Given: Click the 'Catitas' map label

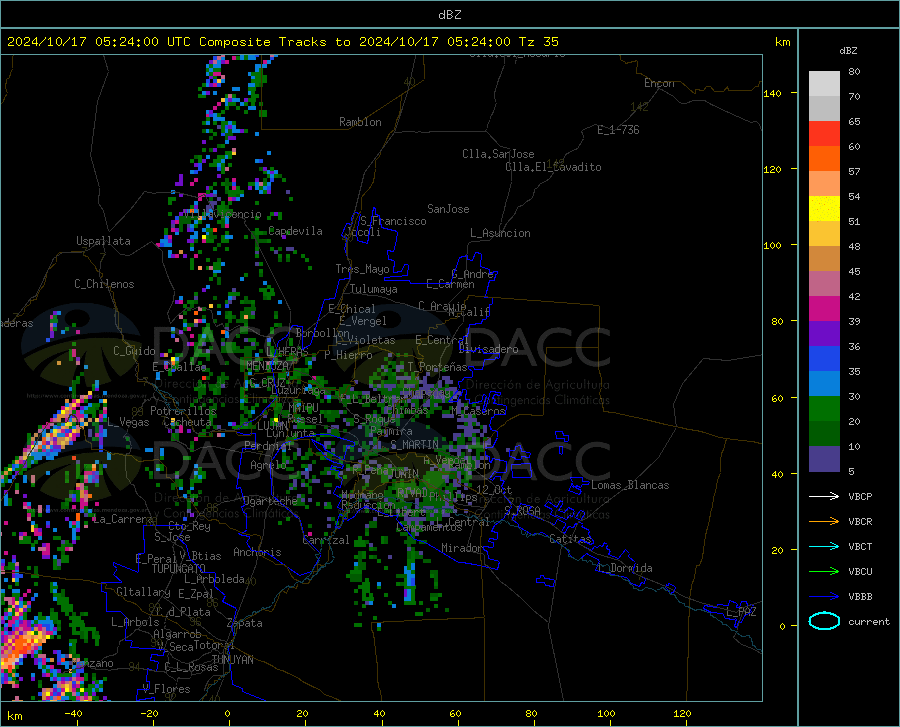Looking at the screenshot, I should click(x=570, y=539).
